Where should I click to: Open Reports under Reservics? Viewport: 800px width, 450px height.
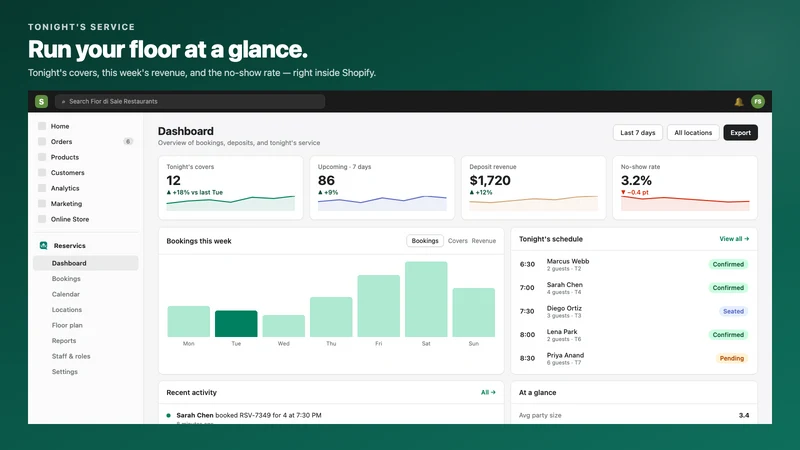(64, 341)
